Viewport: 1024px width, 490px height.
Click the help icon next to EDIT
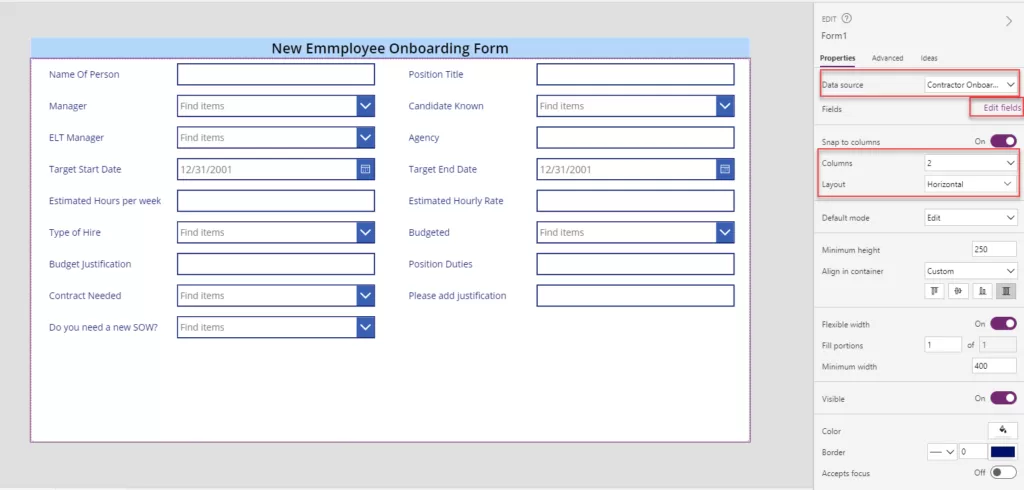[x=847, y=18]
